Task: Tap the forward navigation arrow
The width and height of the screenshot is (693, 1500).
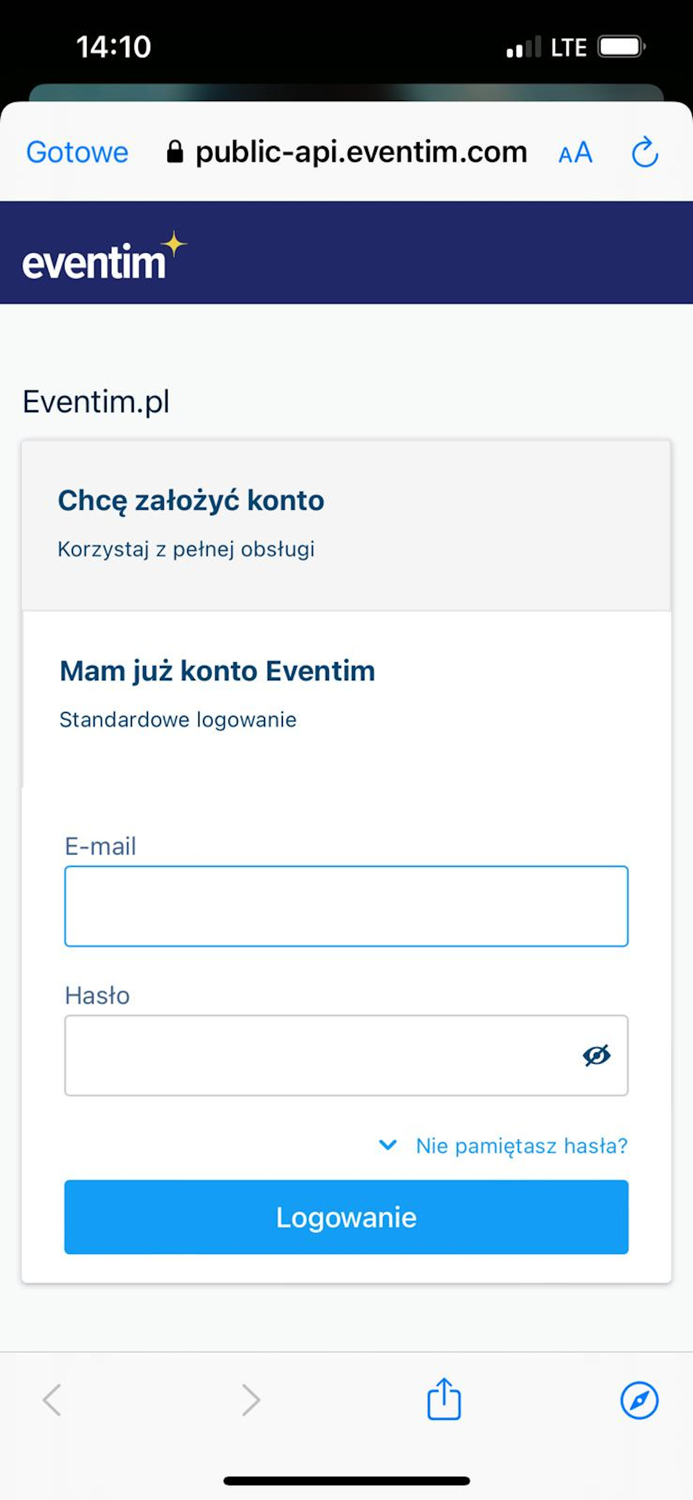Action: click(250, 1400)
